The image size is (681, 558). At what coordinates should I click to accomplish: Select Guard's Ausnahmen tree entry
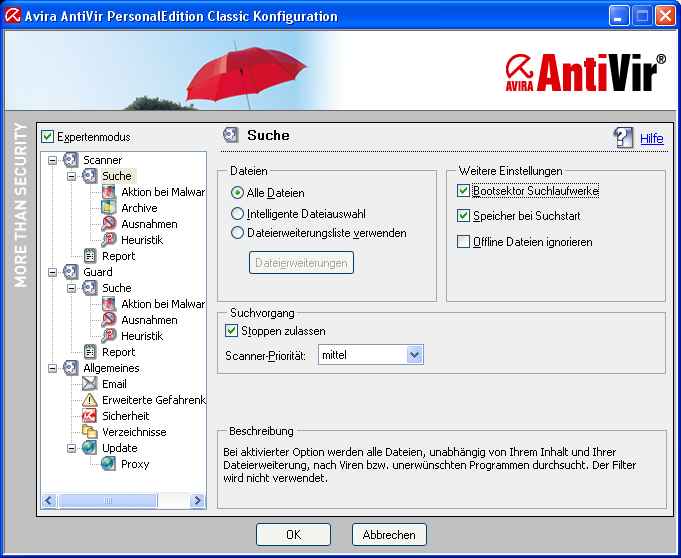coord(149,320)
